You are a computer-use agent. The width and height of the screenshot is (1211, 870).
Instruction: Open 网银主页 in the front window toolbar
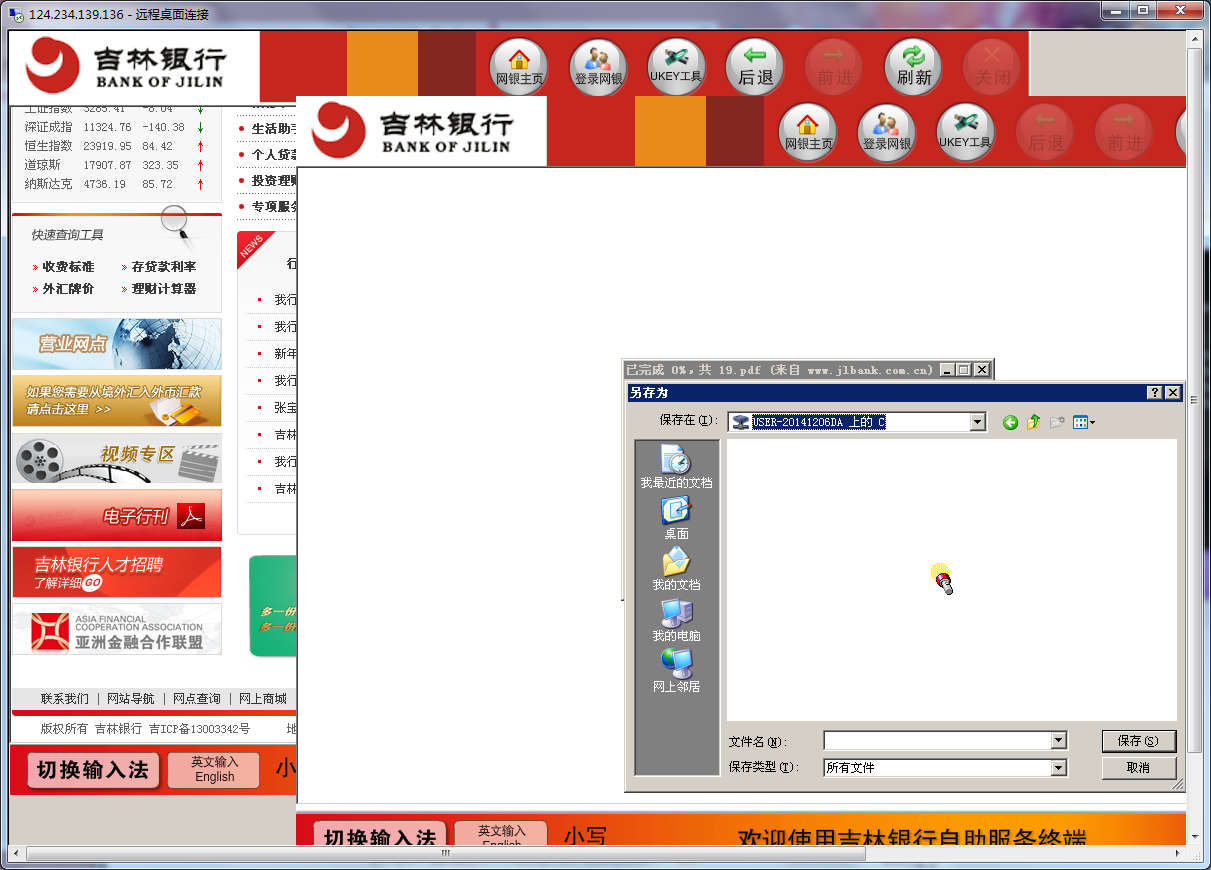(808, 132)
